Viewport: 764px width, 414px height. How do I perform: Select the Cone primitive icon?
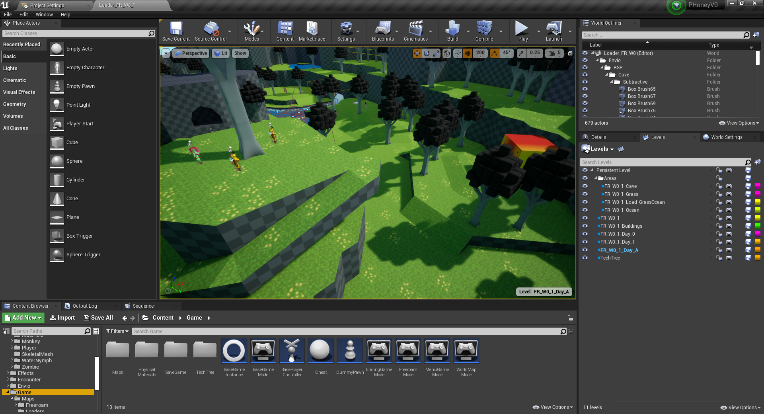coord(57,199)
